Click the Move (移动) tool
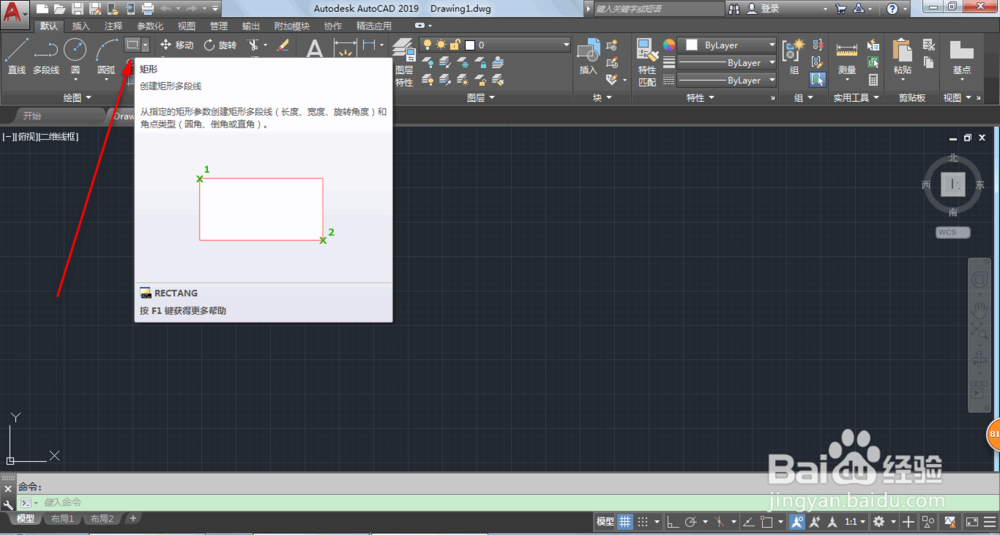The image size is (1000, 535). pyautogui.click(x=176, y=45)
